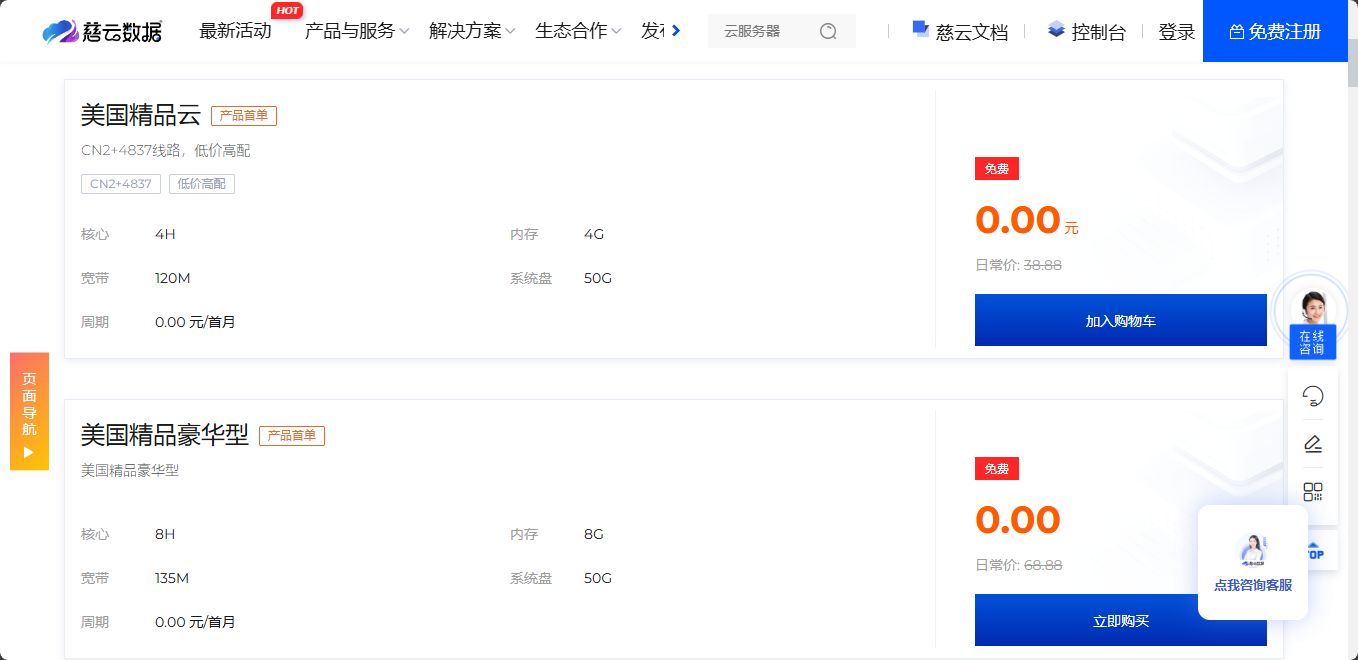
Task: Click the 美国精品豪华型 product title
Action: pos(165,435)
